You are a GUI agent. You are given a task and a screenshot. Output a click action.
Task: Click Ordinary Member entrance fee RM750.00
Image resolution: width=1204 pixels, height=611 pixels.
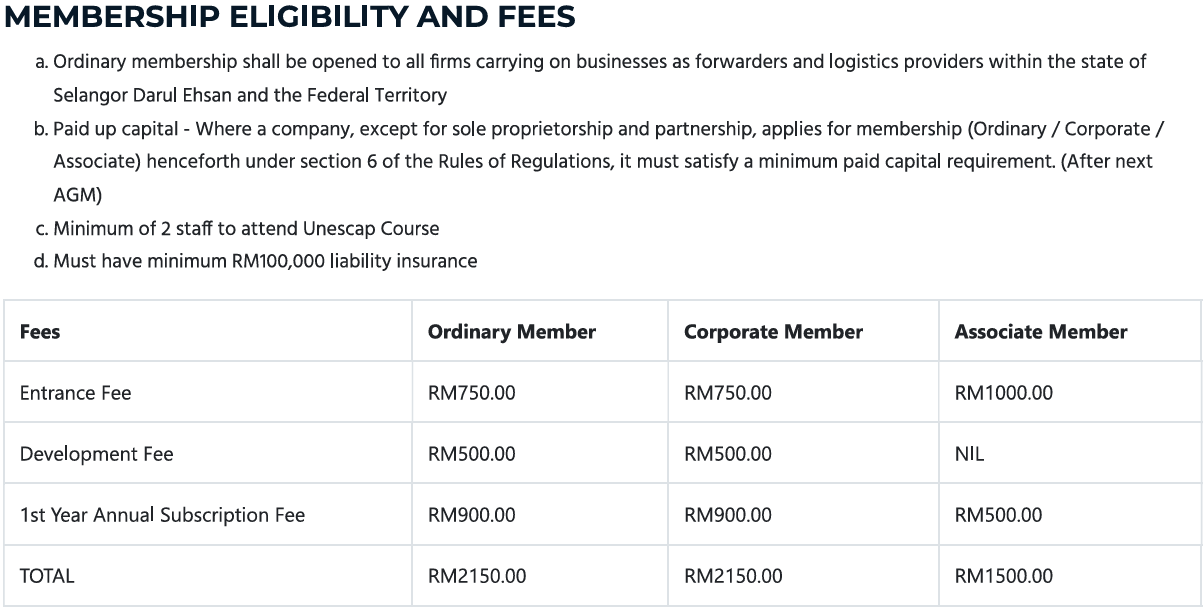coord(471,393)
